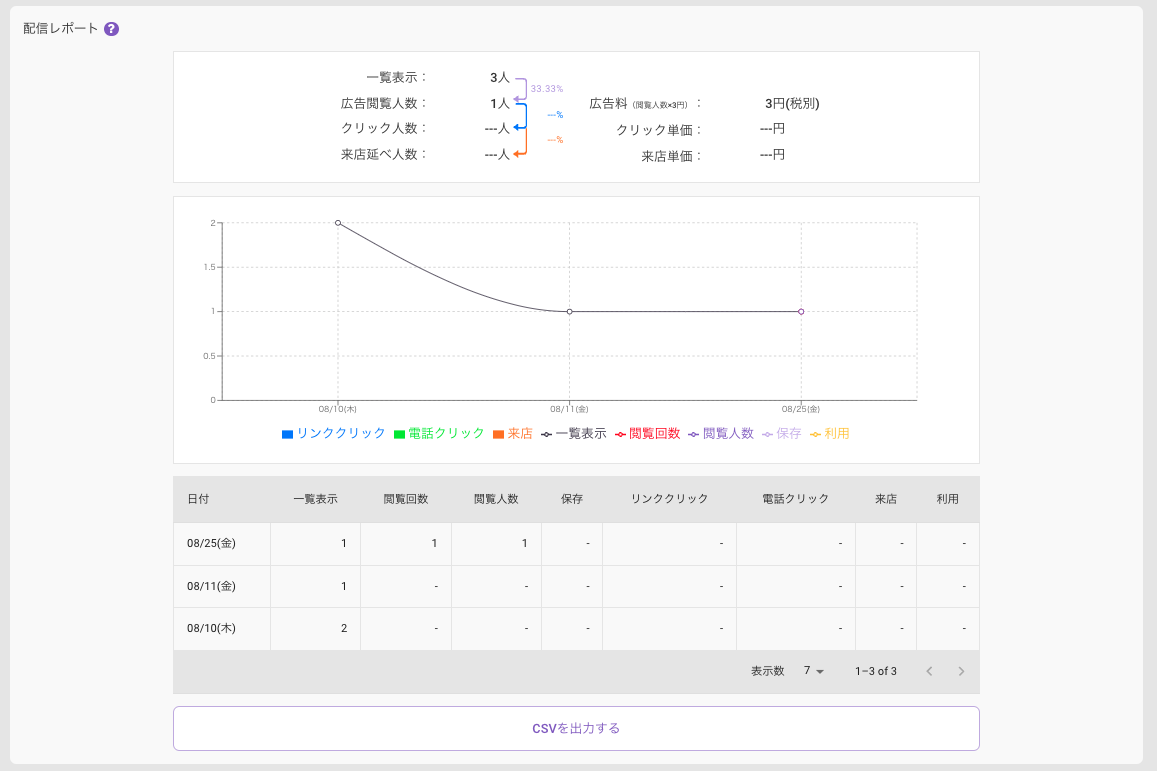The image size is (1157, 771).
Task: Click the 3人 一覧表示 summary value
Action: tap(500, 77)
